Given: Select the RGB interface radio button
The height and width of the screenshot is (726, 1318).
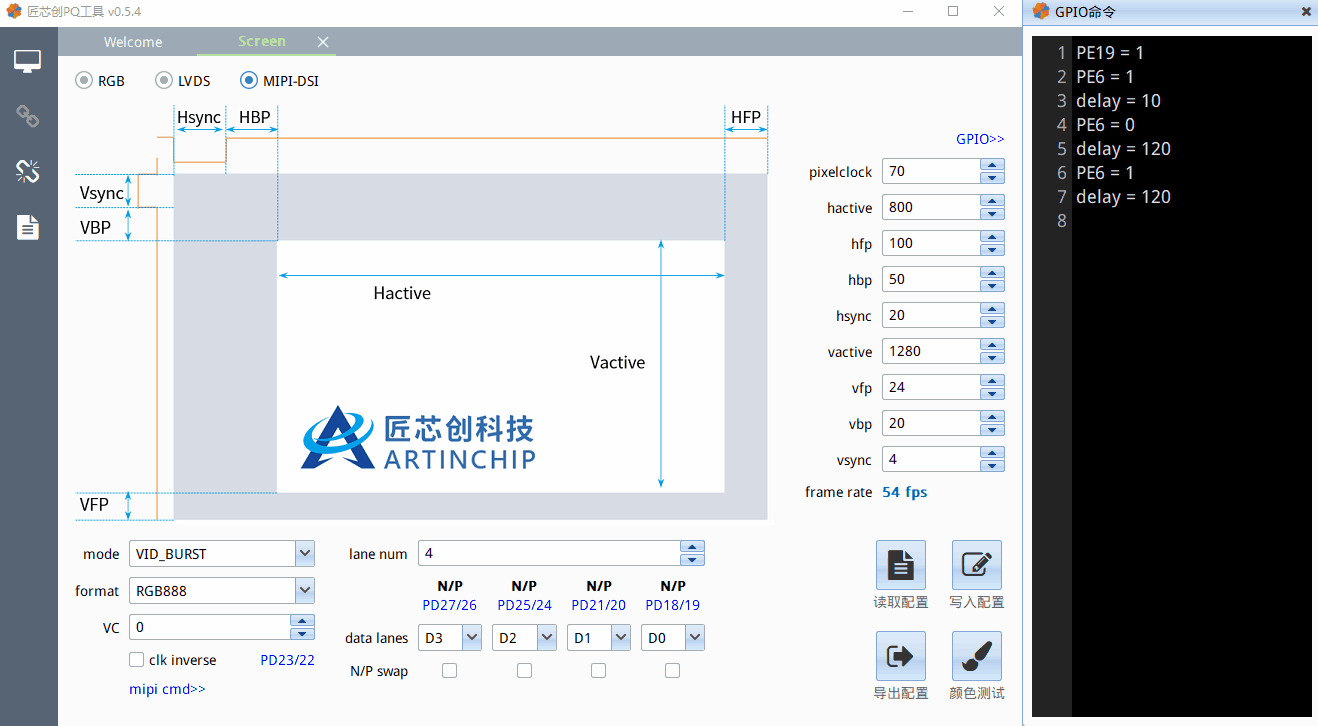Looking at the screenshot, I should pyautogui.click(x=84, y=80).
